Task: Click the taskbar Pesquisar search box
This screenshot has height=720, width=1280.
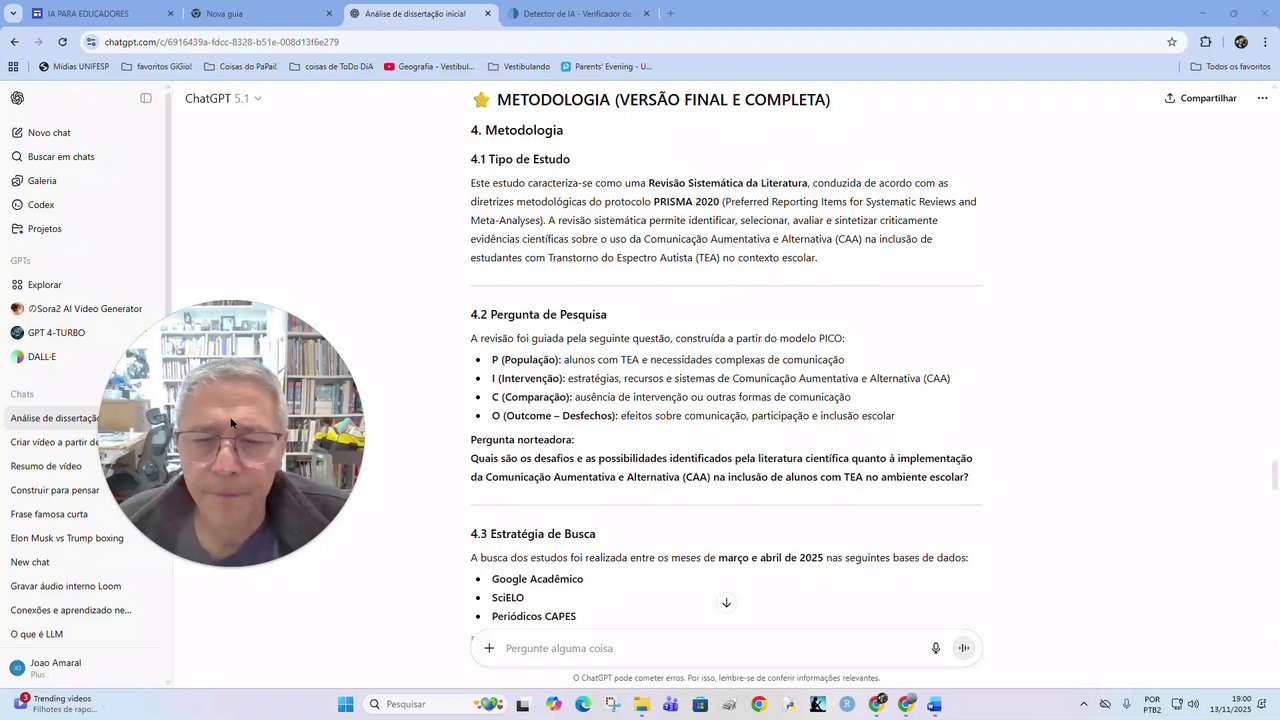Action: pos(435,704)
